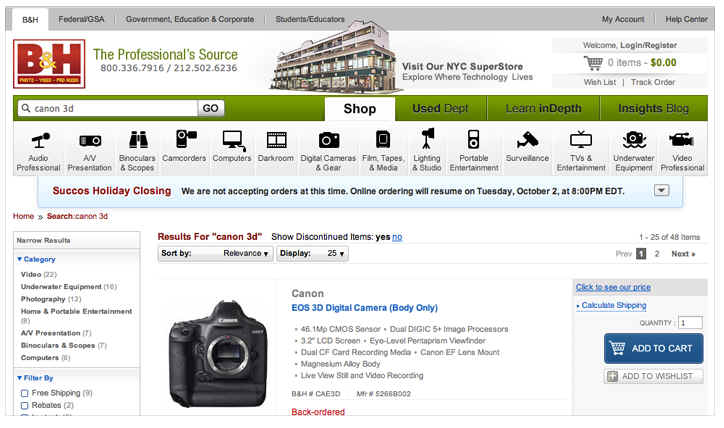
Task: Filter by Underwater Equipment category
Action: pos(69,287)
